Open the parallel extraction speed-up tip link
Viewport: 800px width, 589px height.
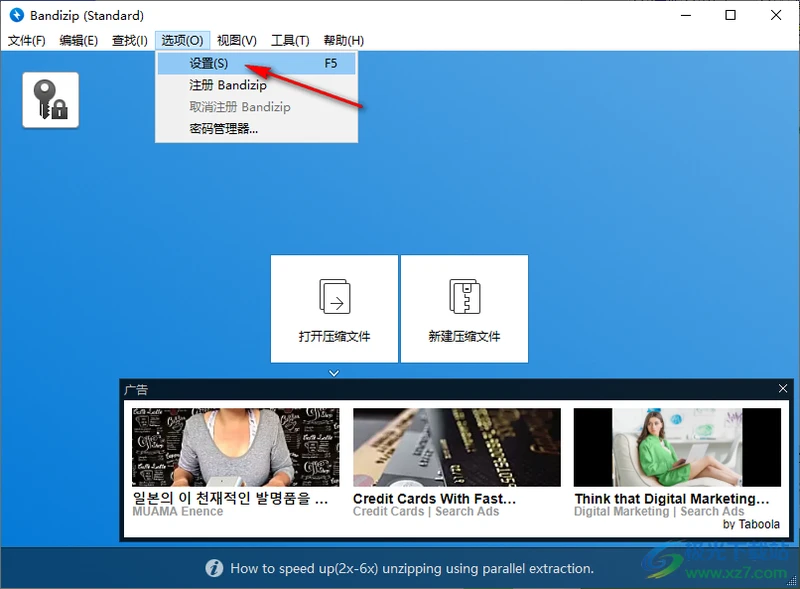[x=412, y=569]
